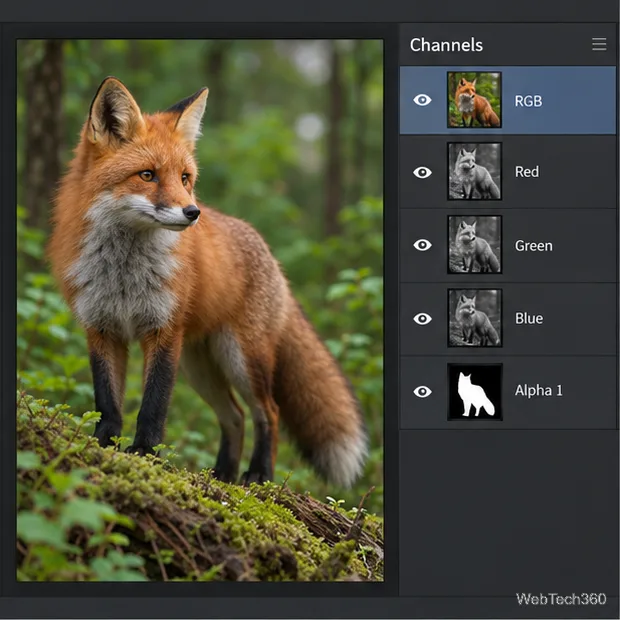Image resolution: width=620 pixels, height=620 pixels.
Task: Select the Alpha 1 channel name
Action: [x=539, y=390]
